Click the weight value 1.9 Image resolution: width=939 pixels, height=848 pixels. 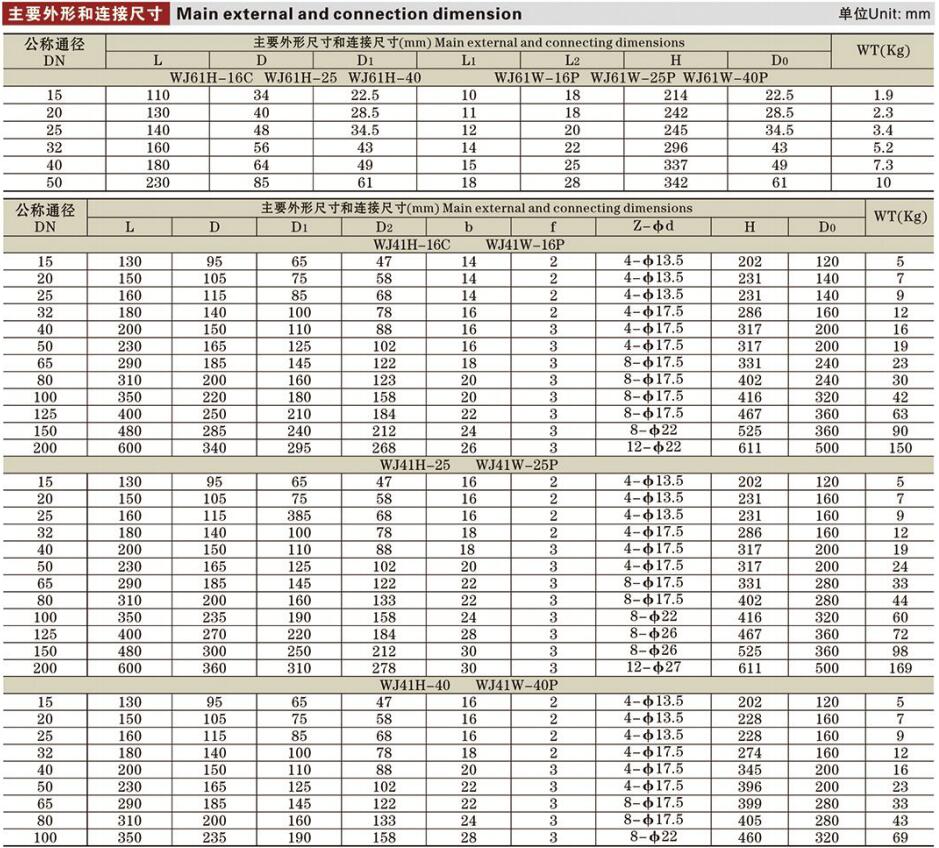(x=883, y=95)
